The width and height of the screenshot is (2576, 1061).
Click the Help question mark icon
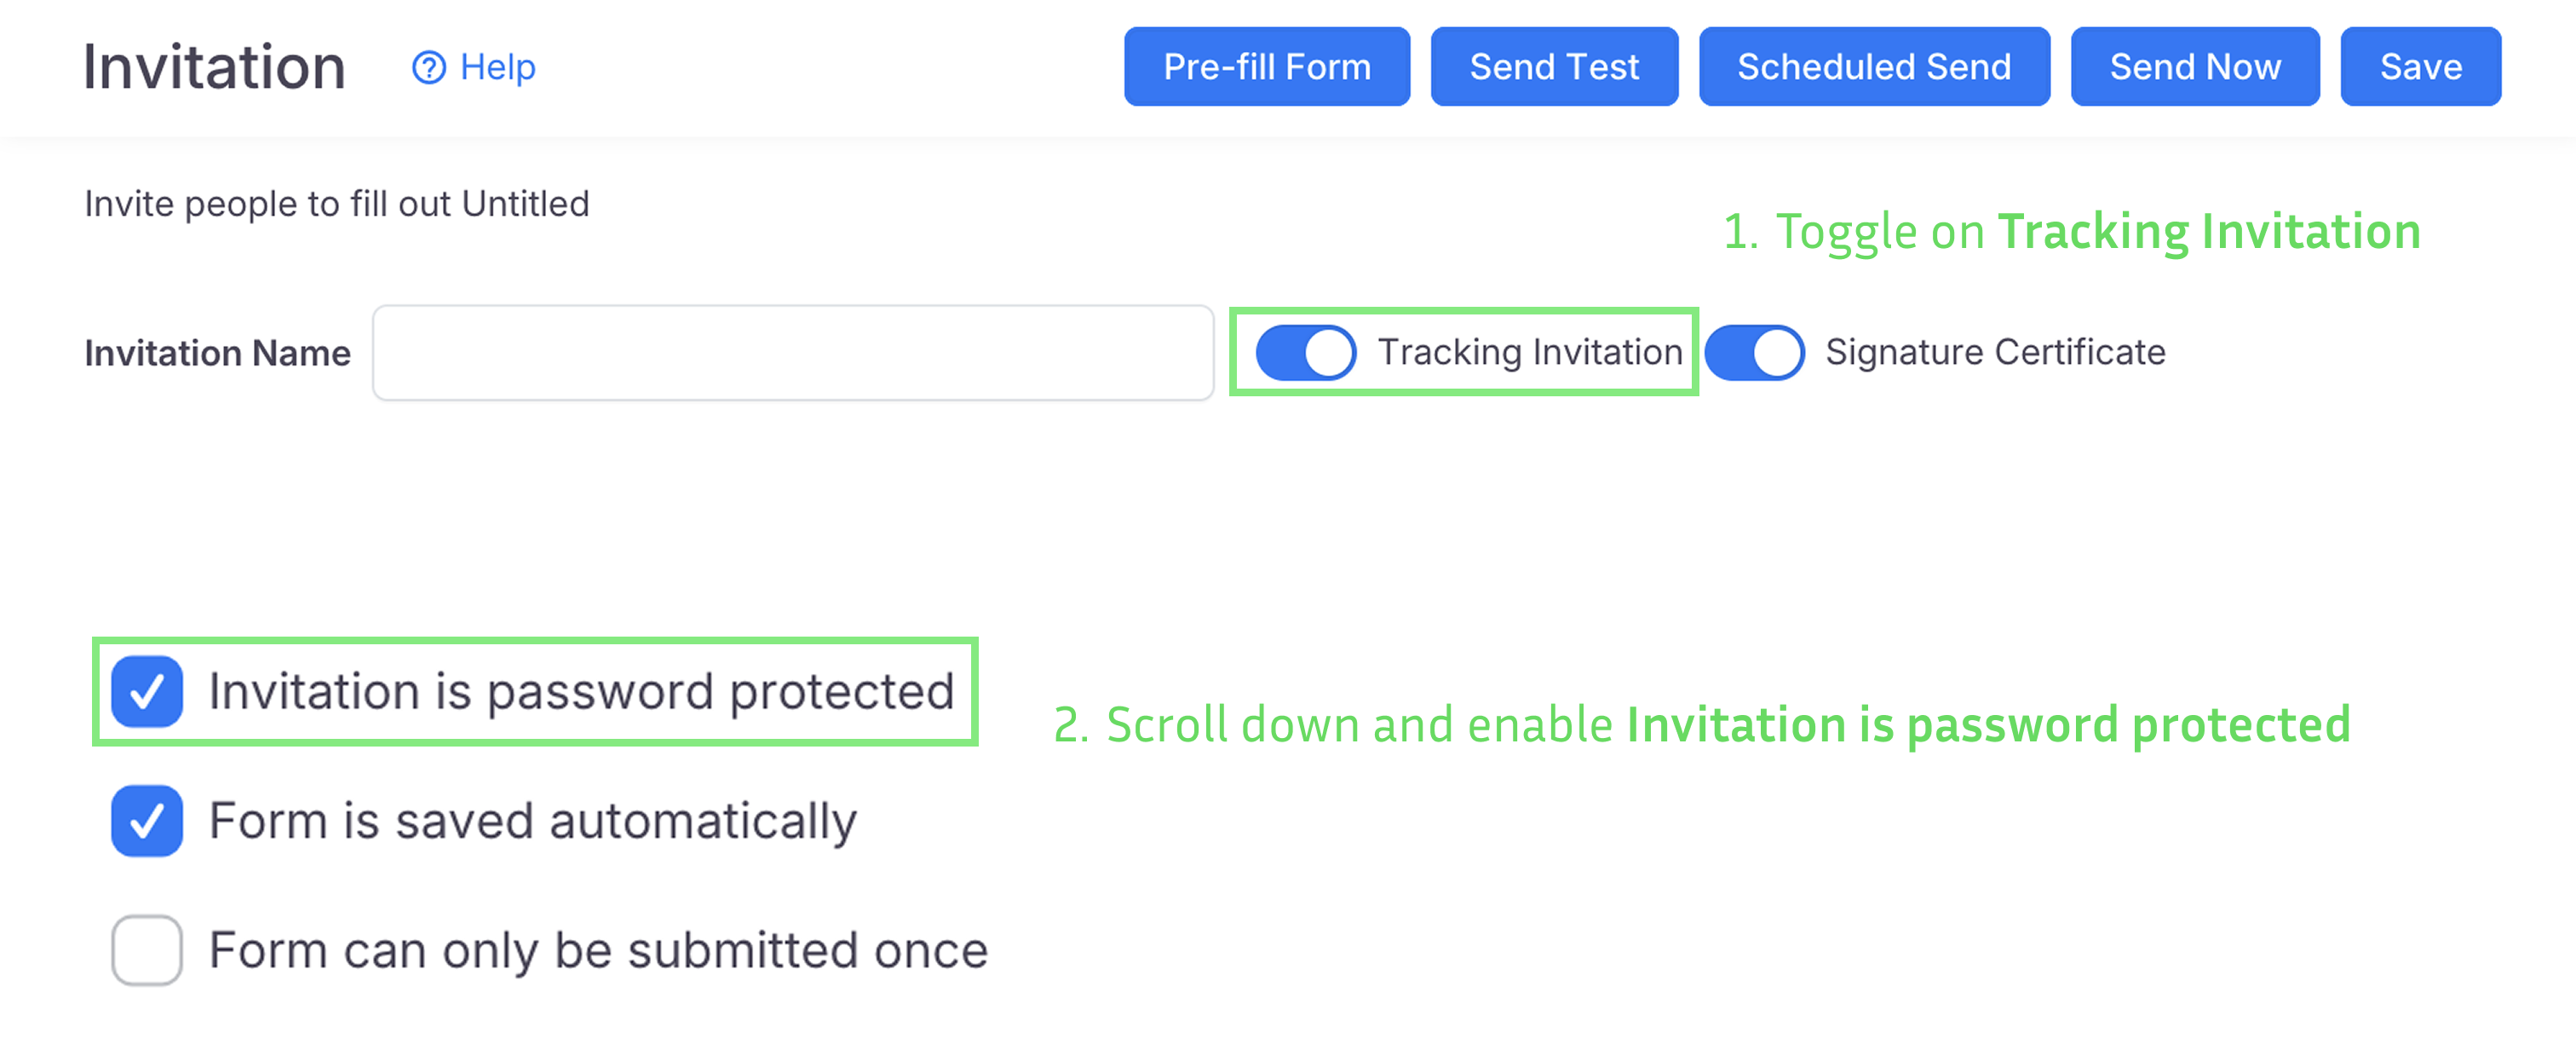point(429,67)
